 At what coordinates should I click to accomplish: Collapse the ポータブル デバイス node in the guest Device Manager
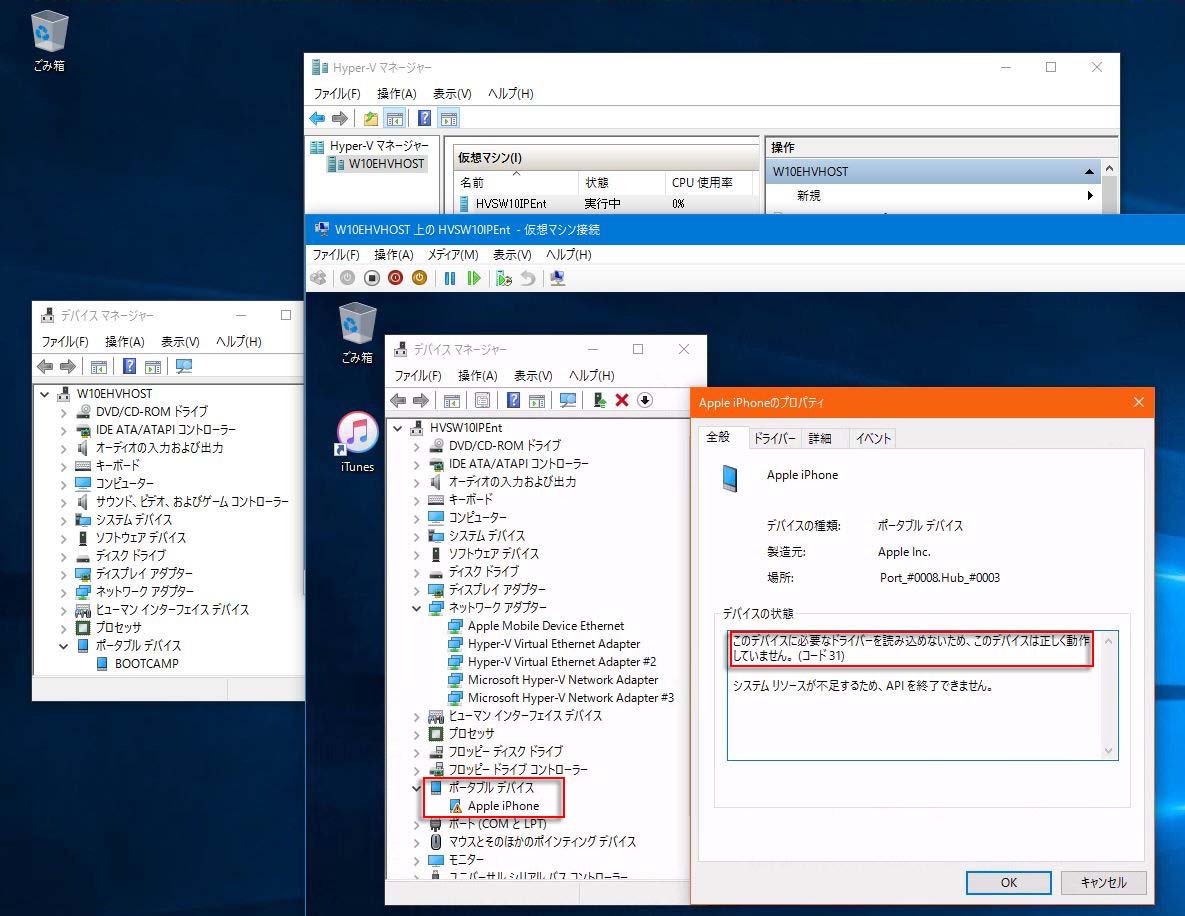[416, 788]
